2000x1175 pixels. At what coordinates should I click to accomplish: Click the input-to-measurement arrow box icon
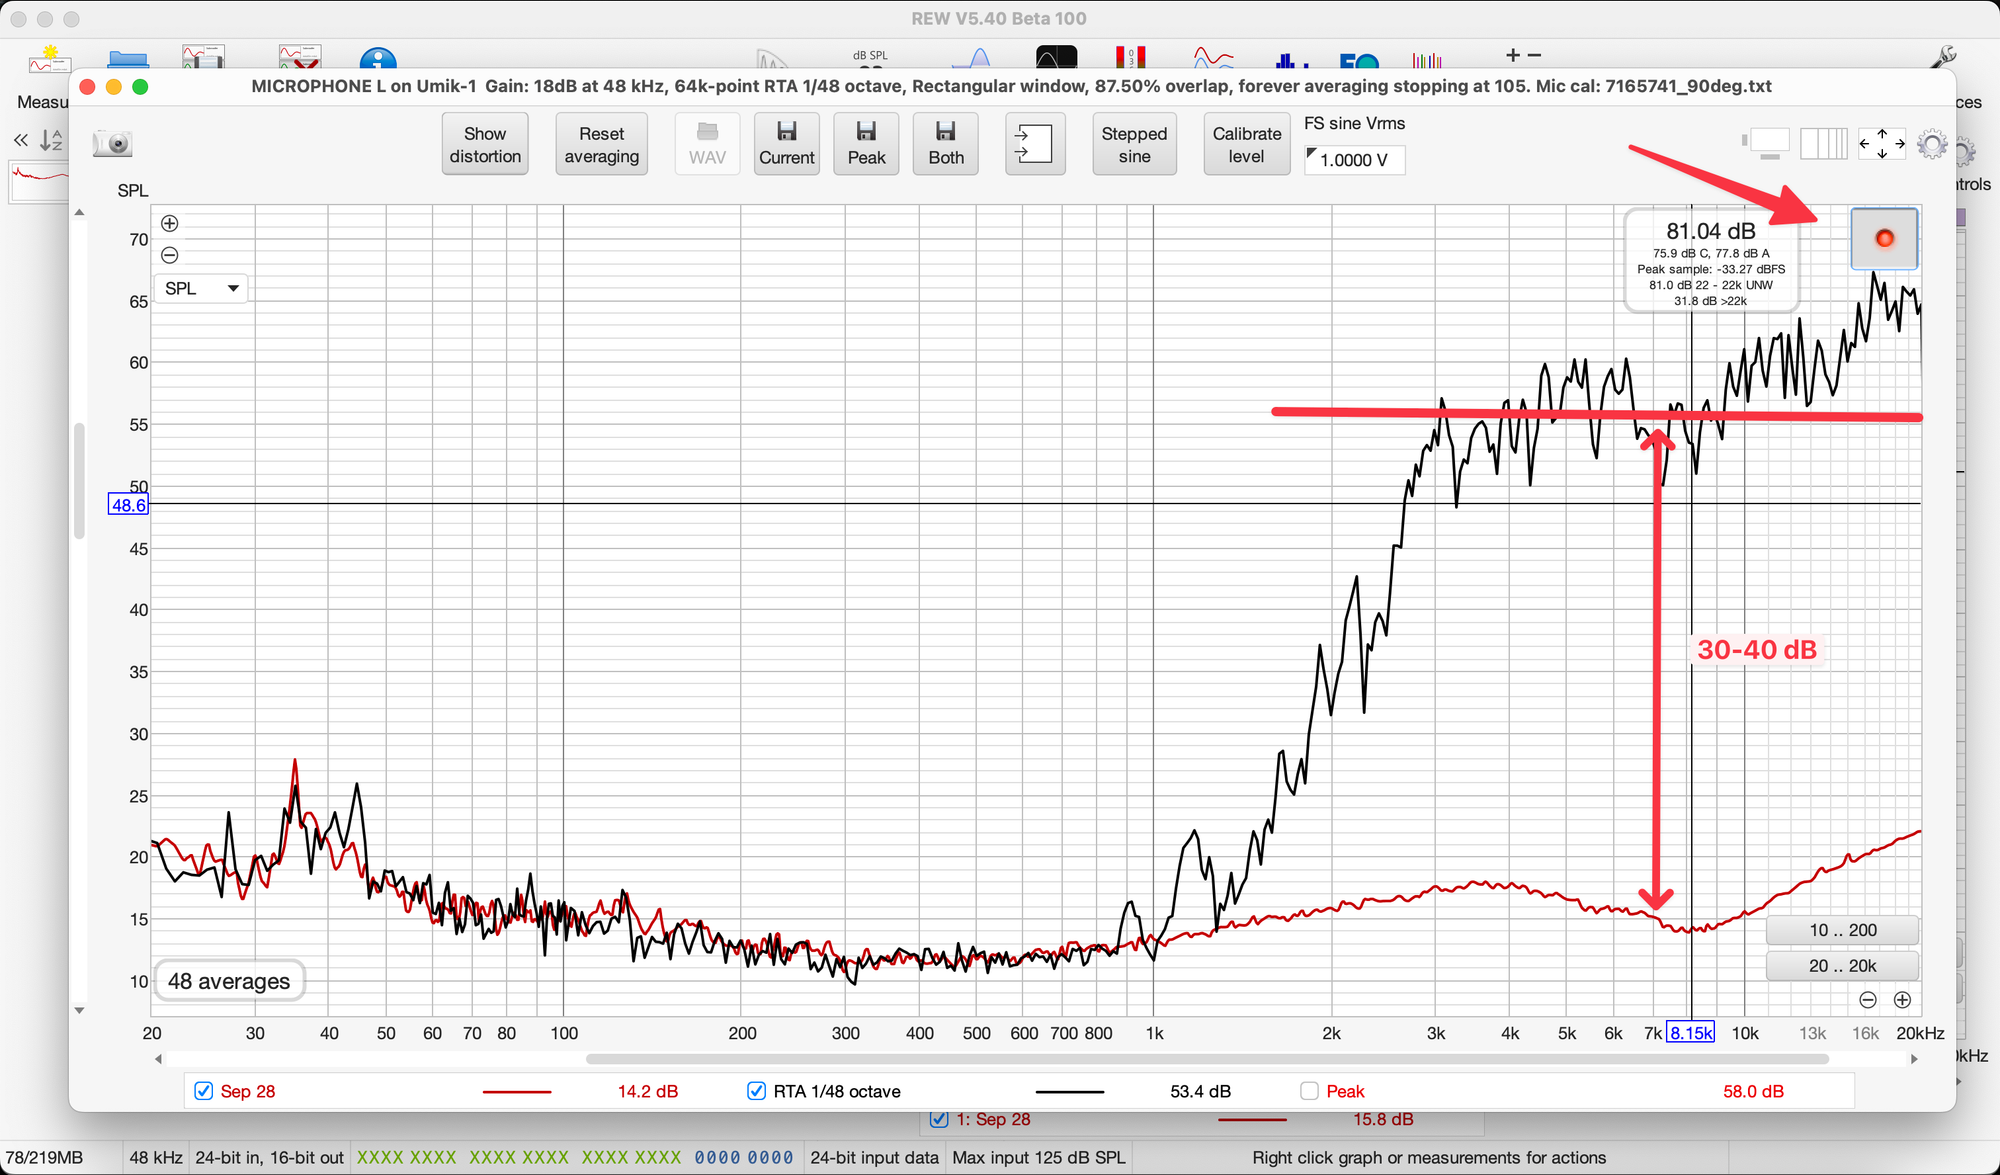(1034, 144)
